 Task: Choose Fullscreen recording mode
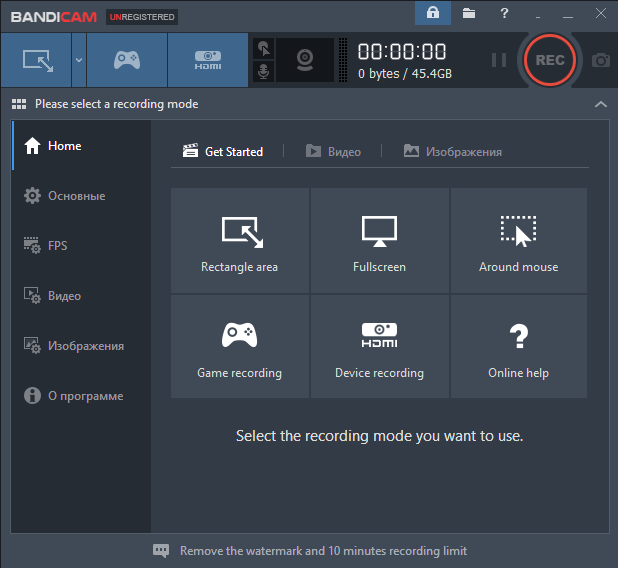(379, 240)
